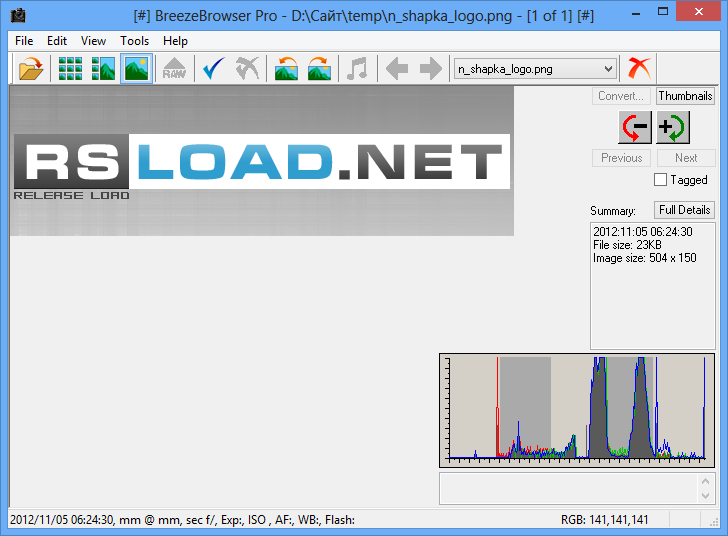Click the BreezeBrowser camera title icon

coord(18,15)
